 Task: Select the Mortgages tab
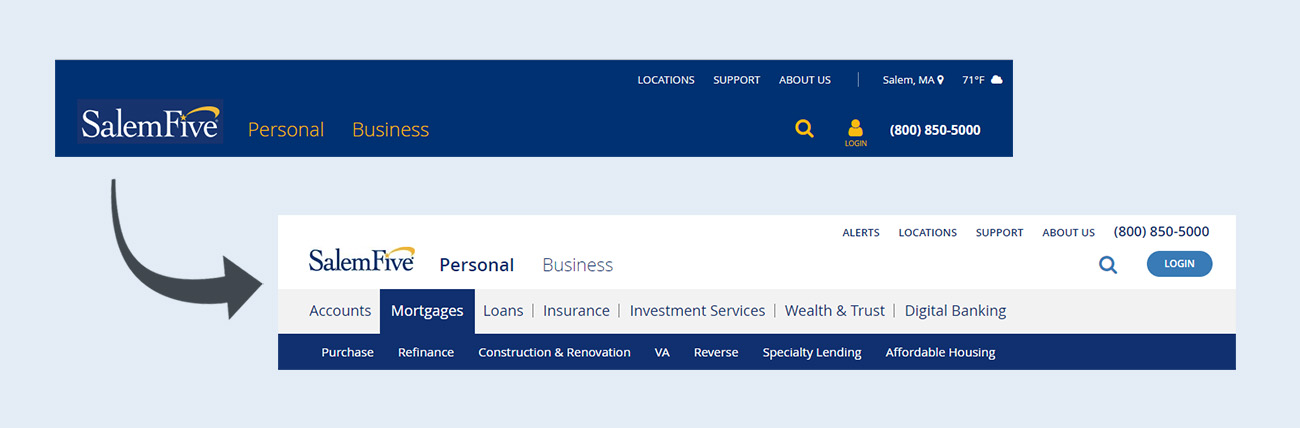point(427,311)
